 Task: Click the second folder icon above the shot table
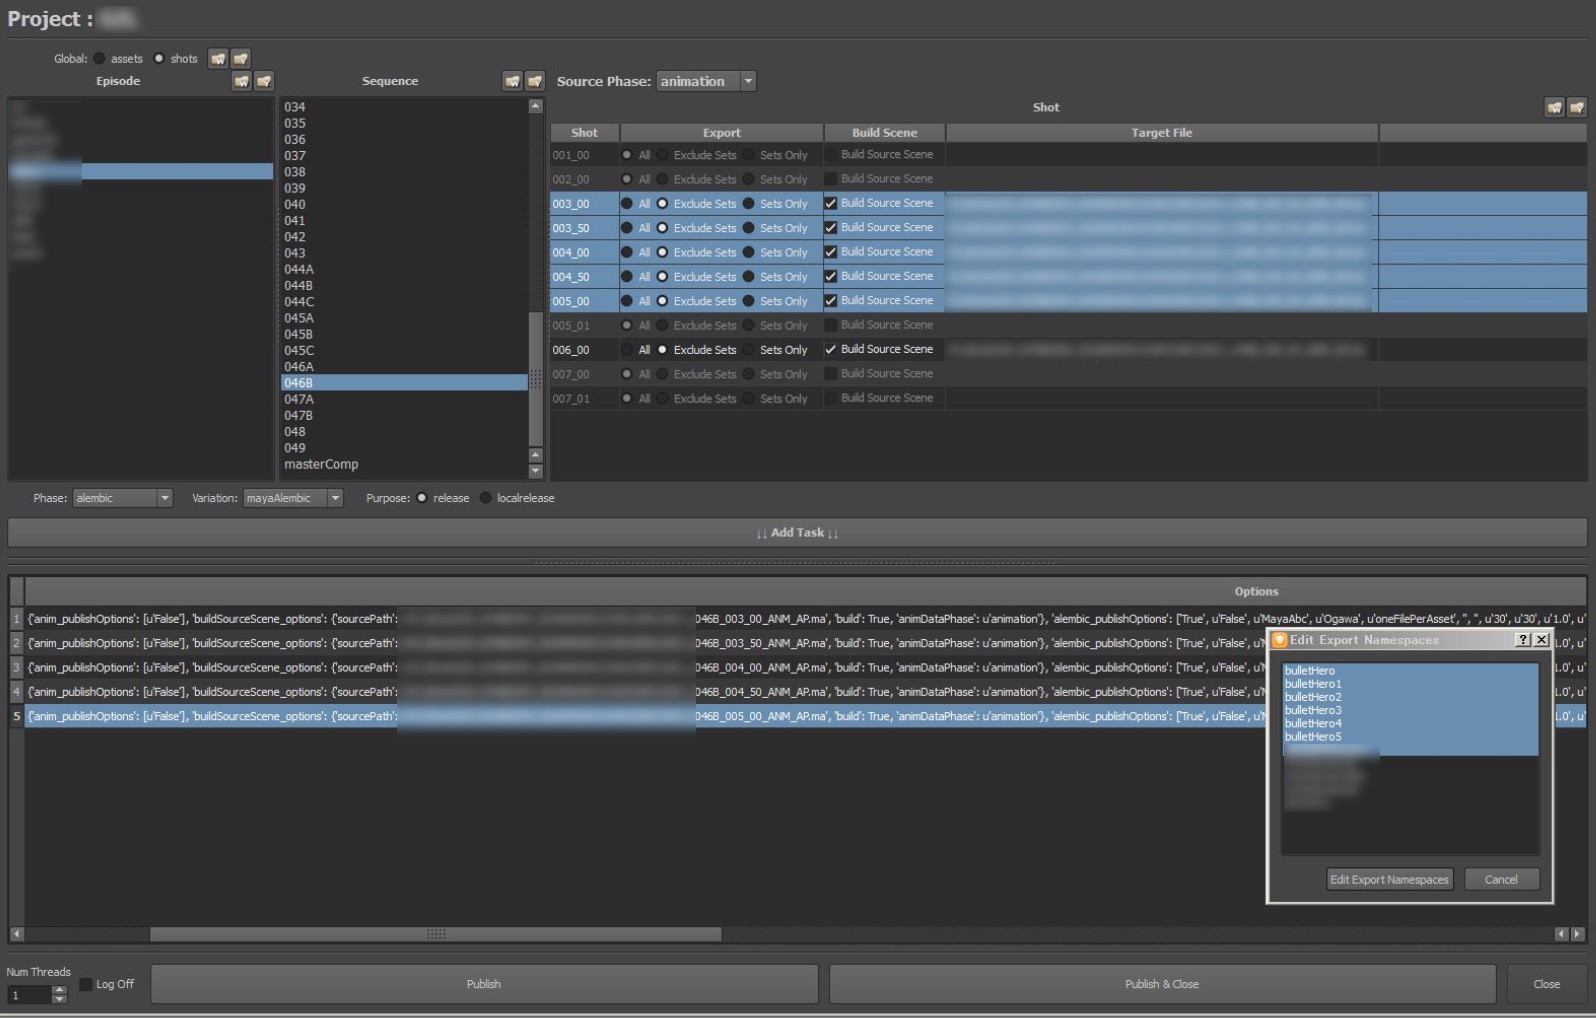tap(1577, 107)
